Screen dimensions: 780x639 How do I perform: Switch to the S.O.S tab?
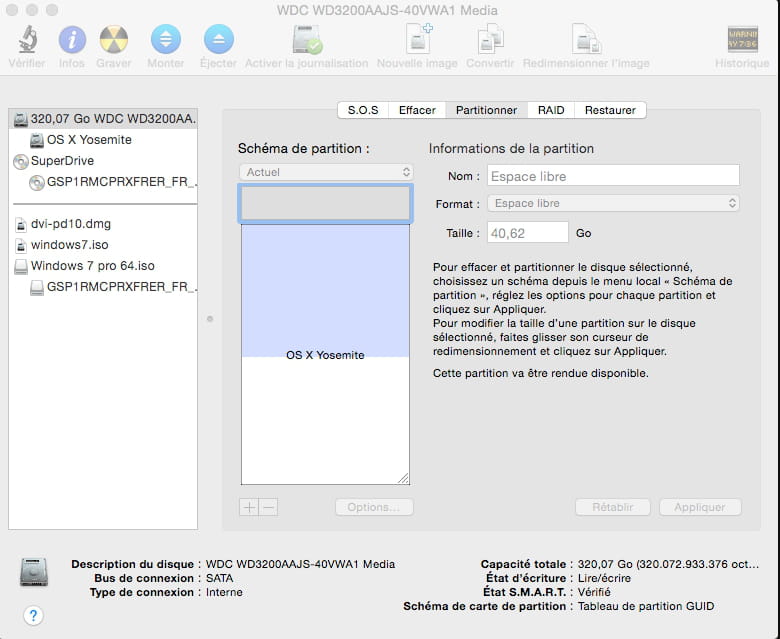point(363,110)
